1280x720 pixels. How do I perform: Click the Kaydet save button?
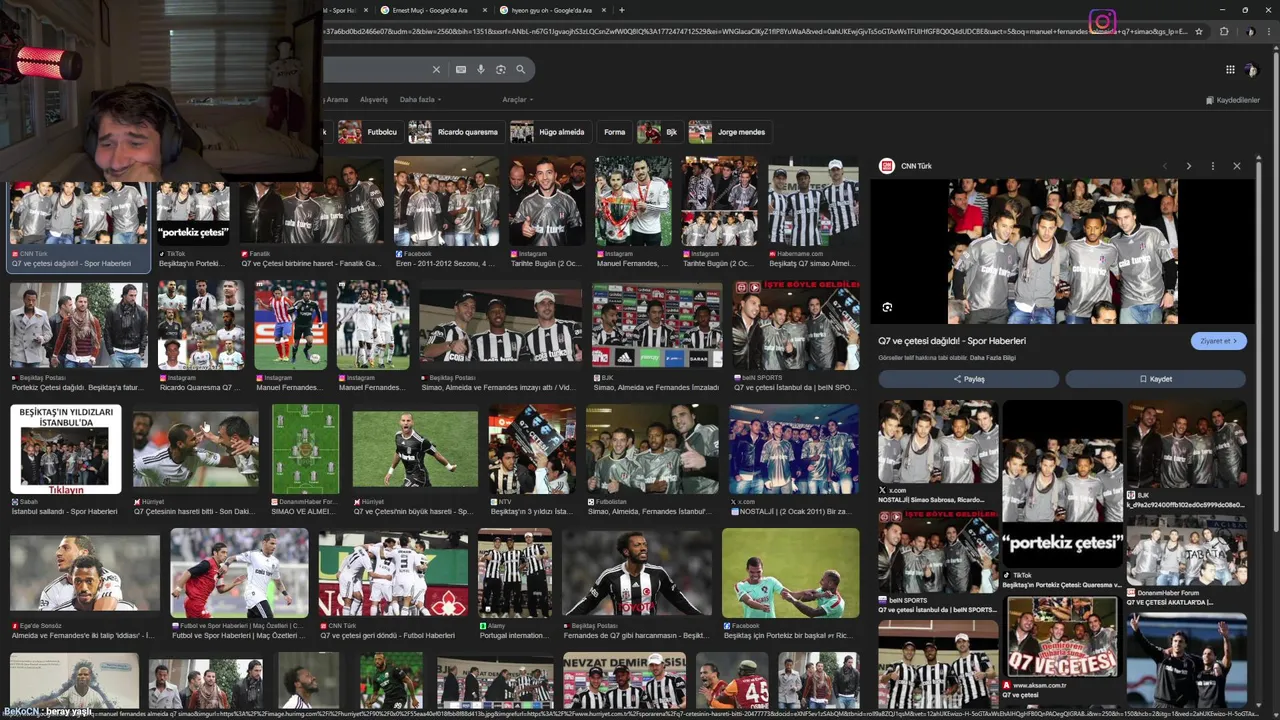pos(1155,379)
